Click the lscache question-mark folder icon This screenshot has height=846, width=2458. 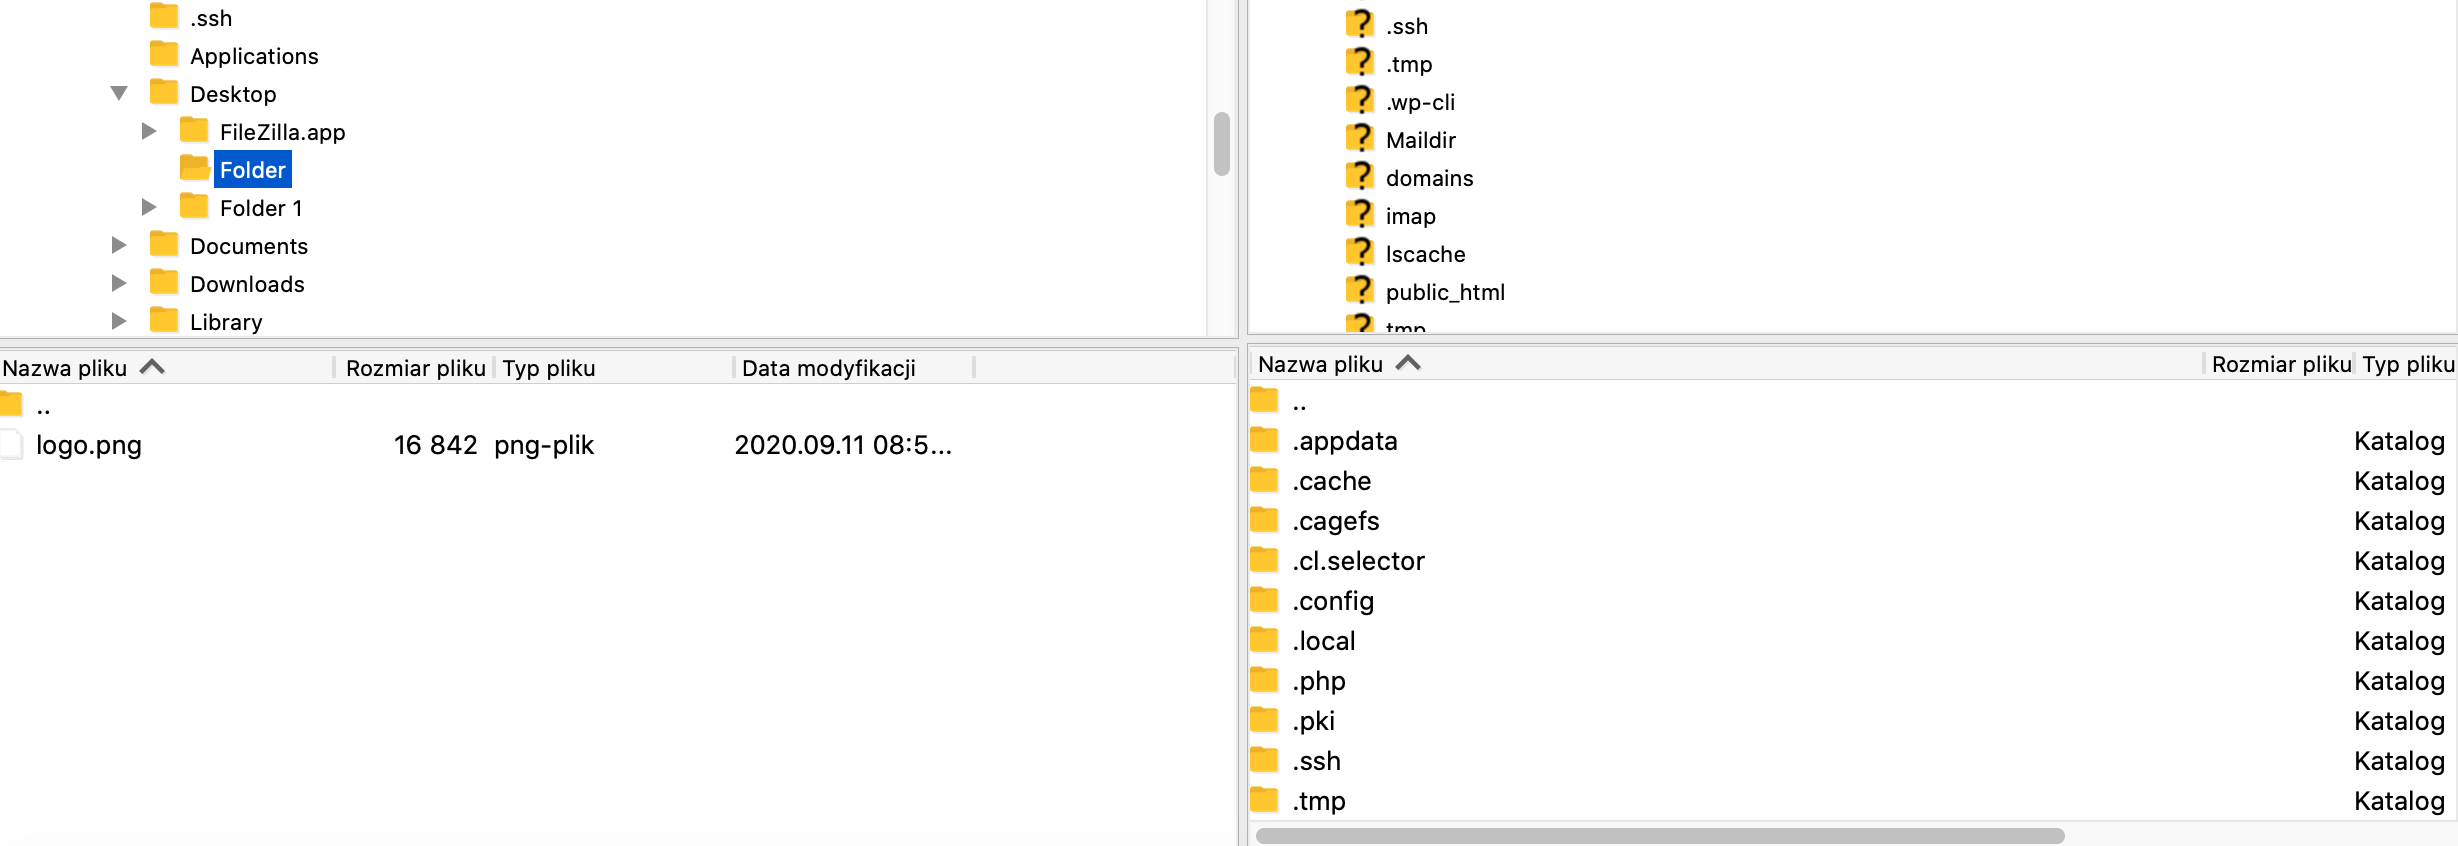click(x=1359, y=253)
